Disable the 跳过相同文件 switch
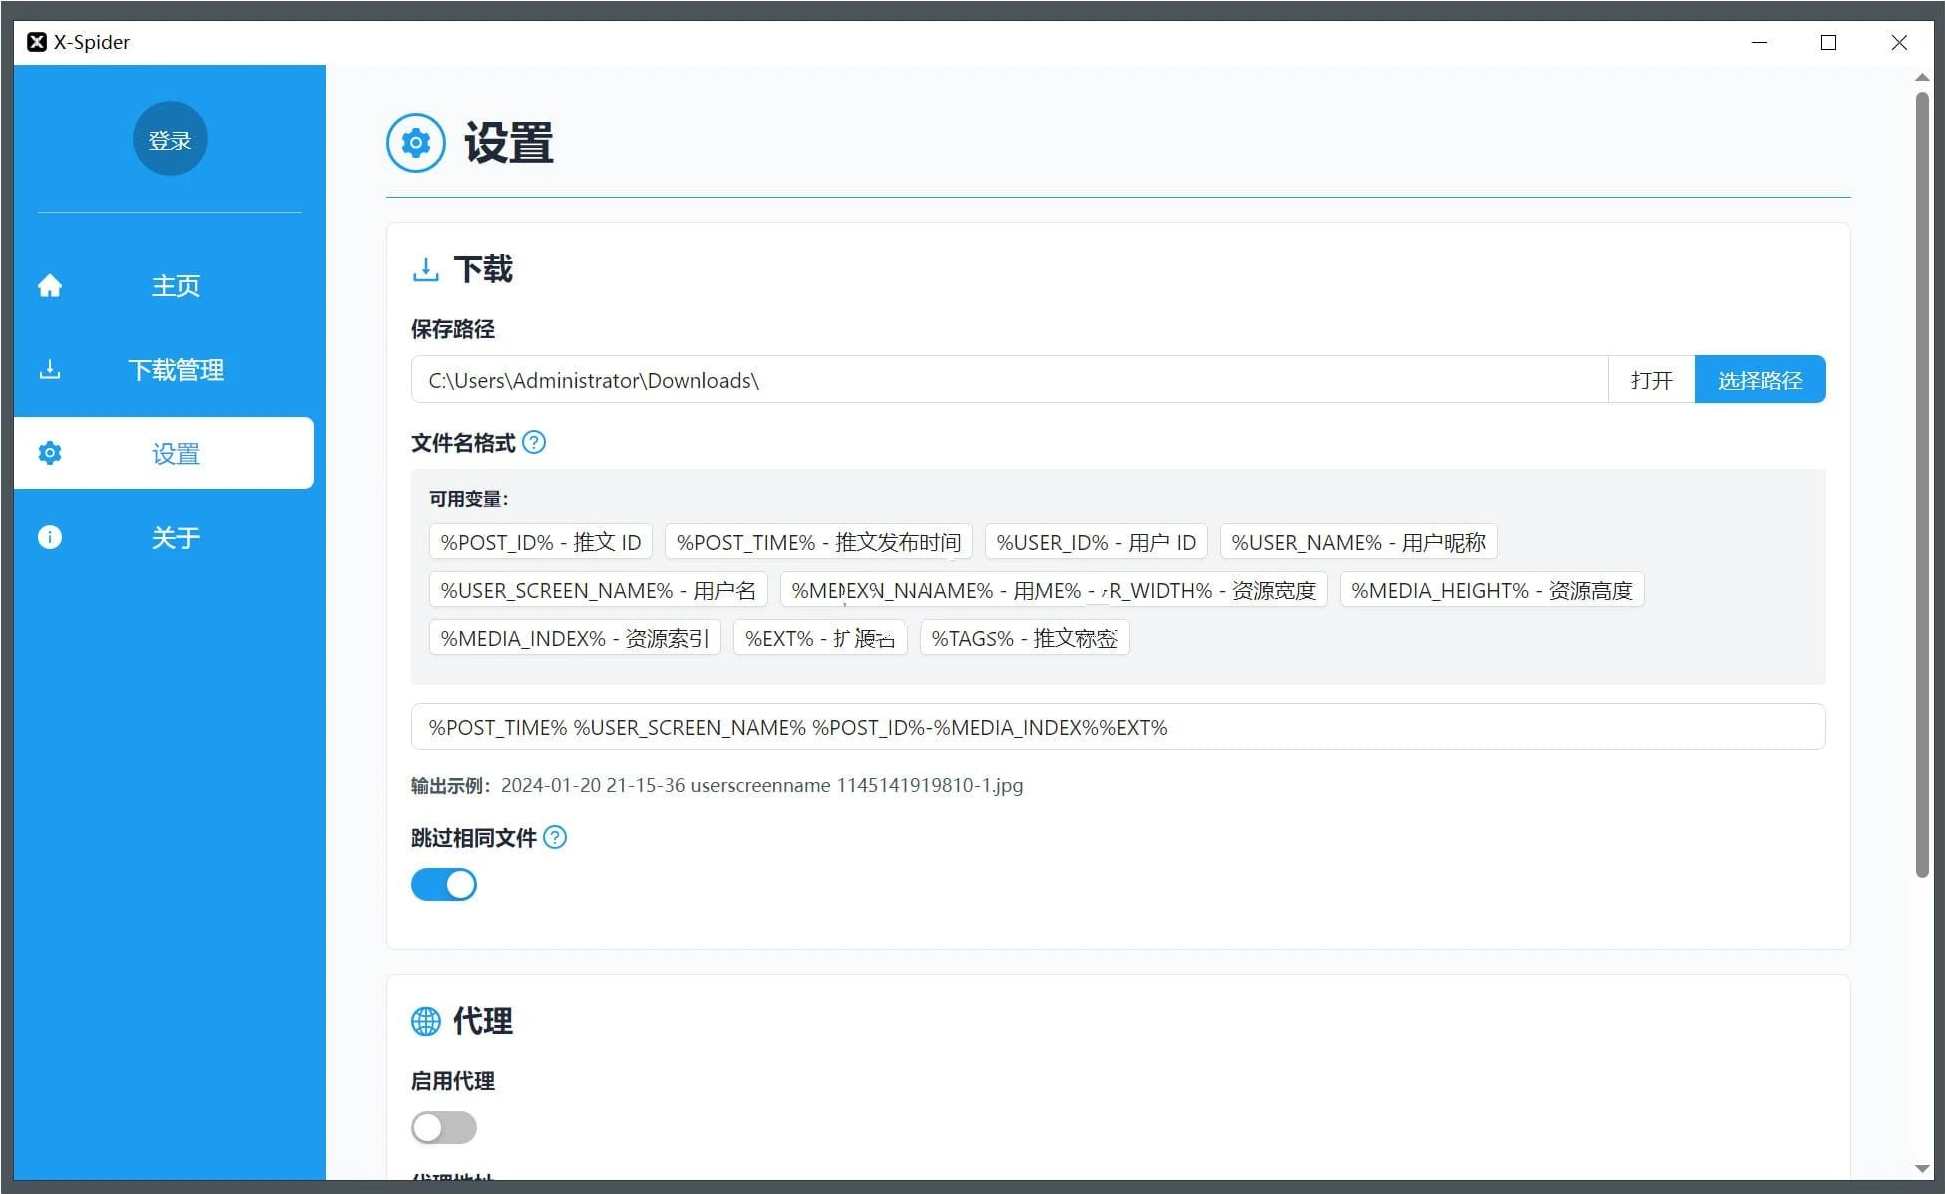1945x1194 pixels. point(444,885)
